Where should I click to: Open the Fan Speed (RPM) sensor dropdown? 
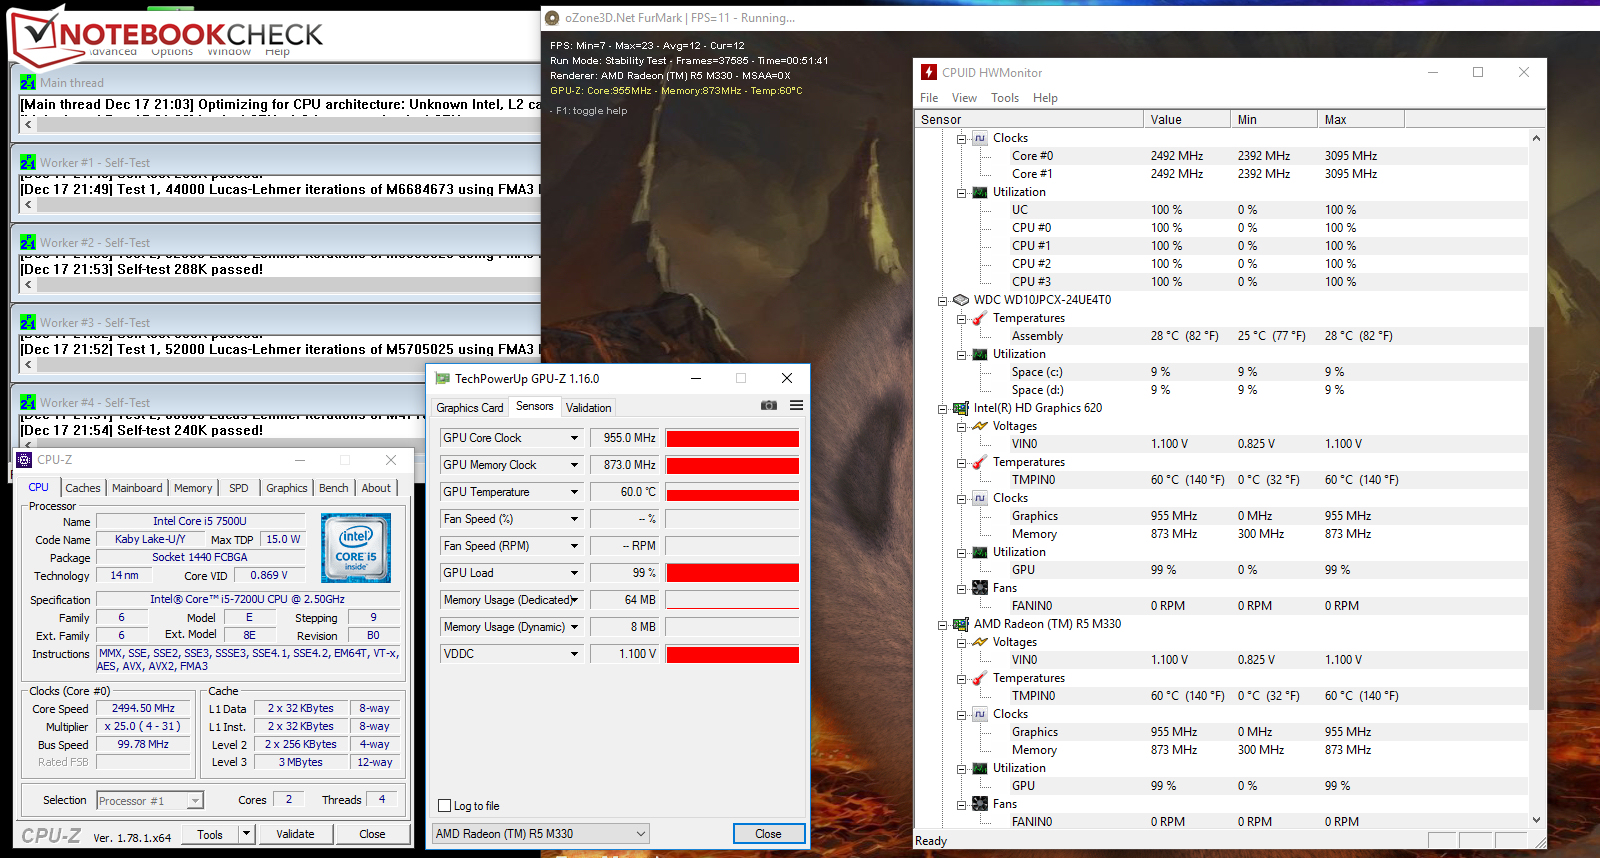(x=574, y=546)
